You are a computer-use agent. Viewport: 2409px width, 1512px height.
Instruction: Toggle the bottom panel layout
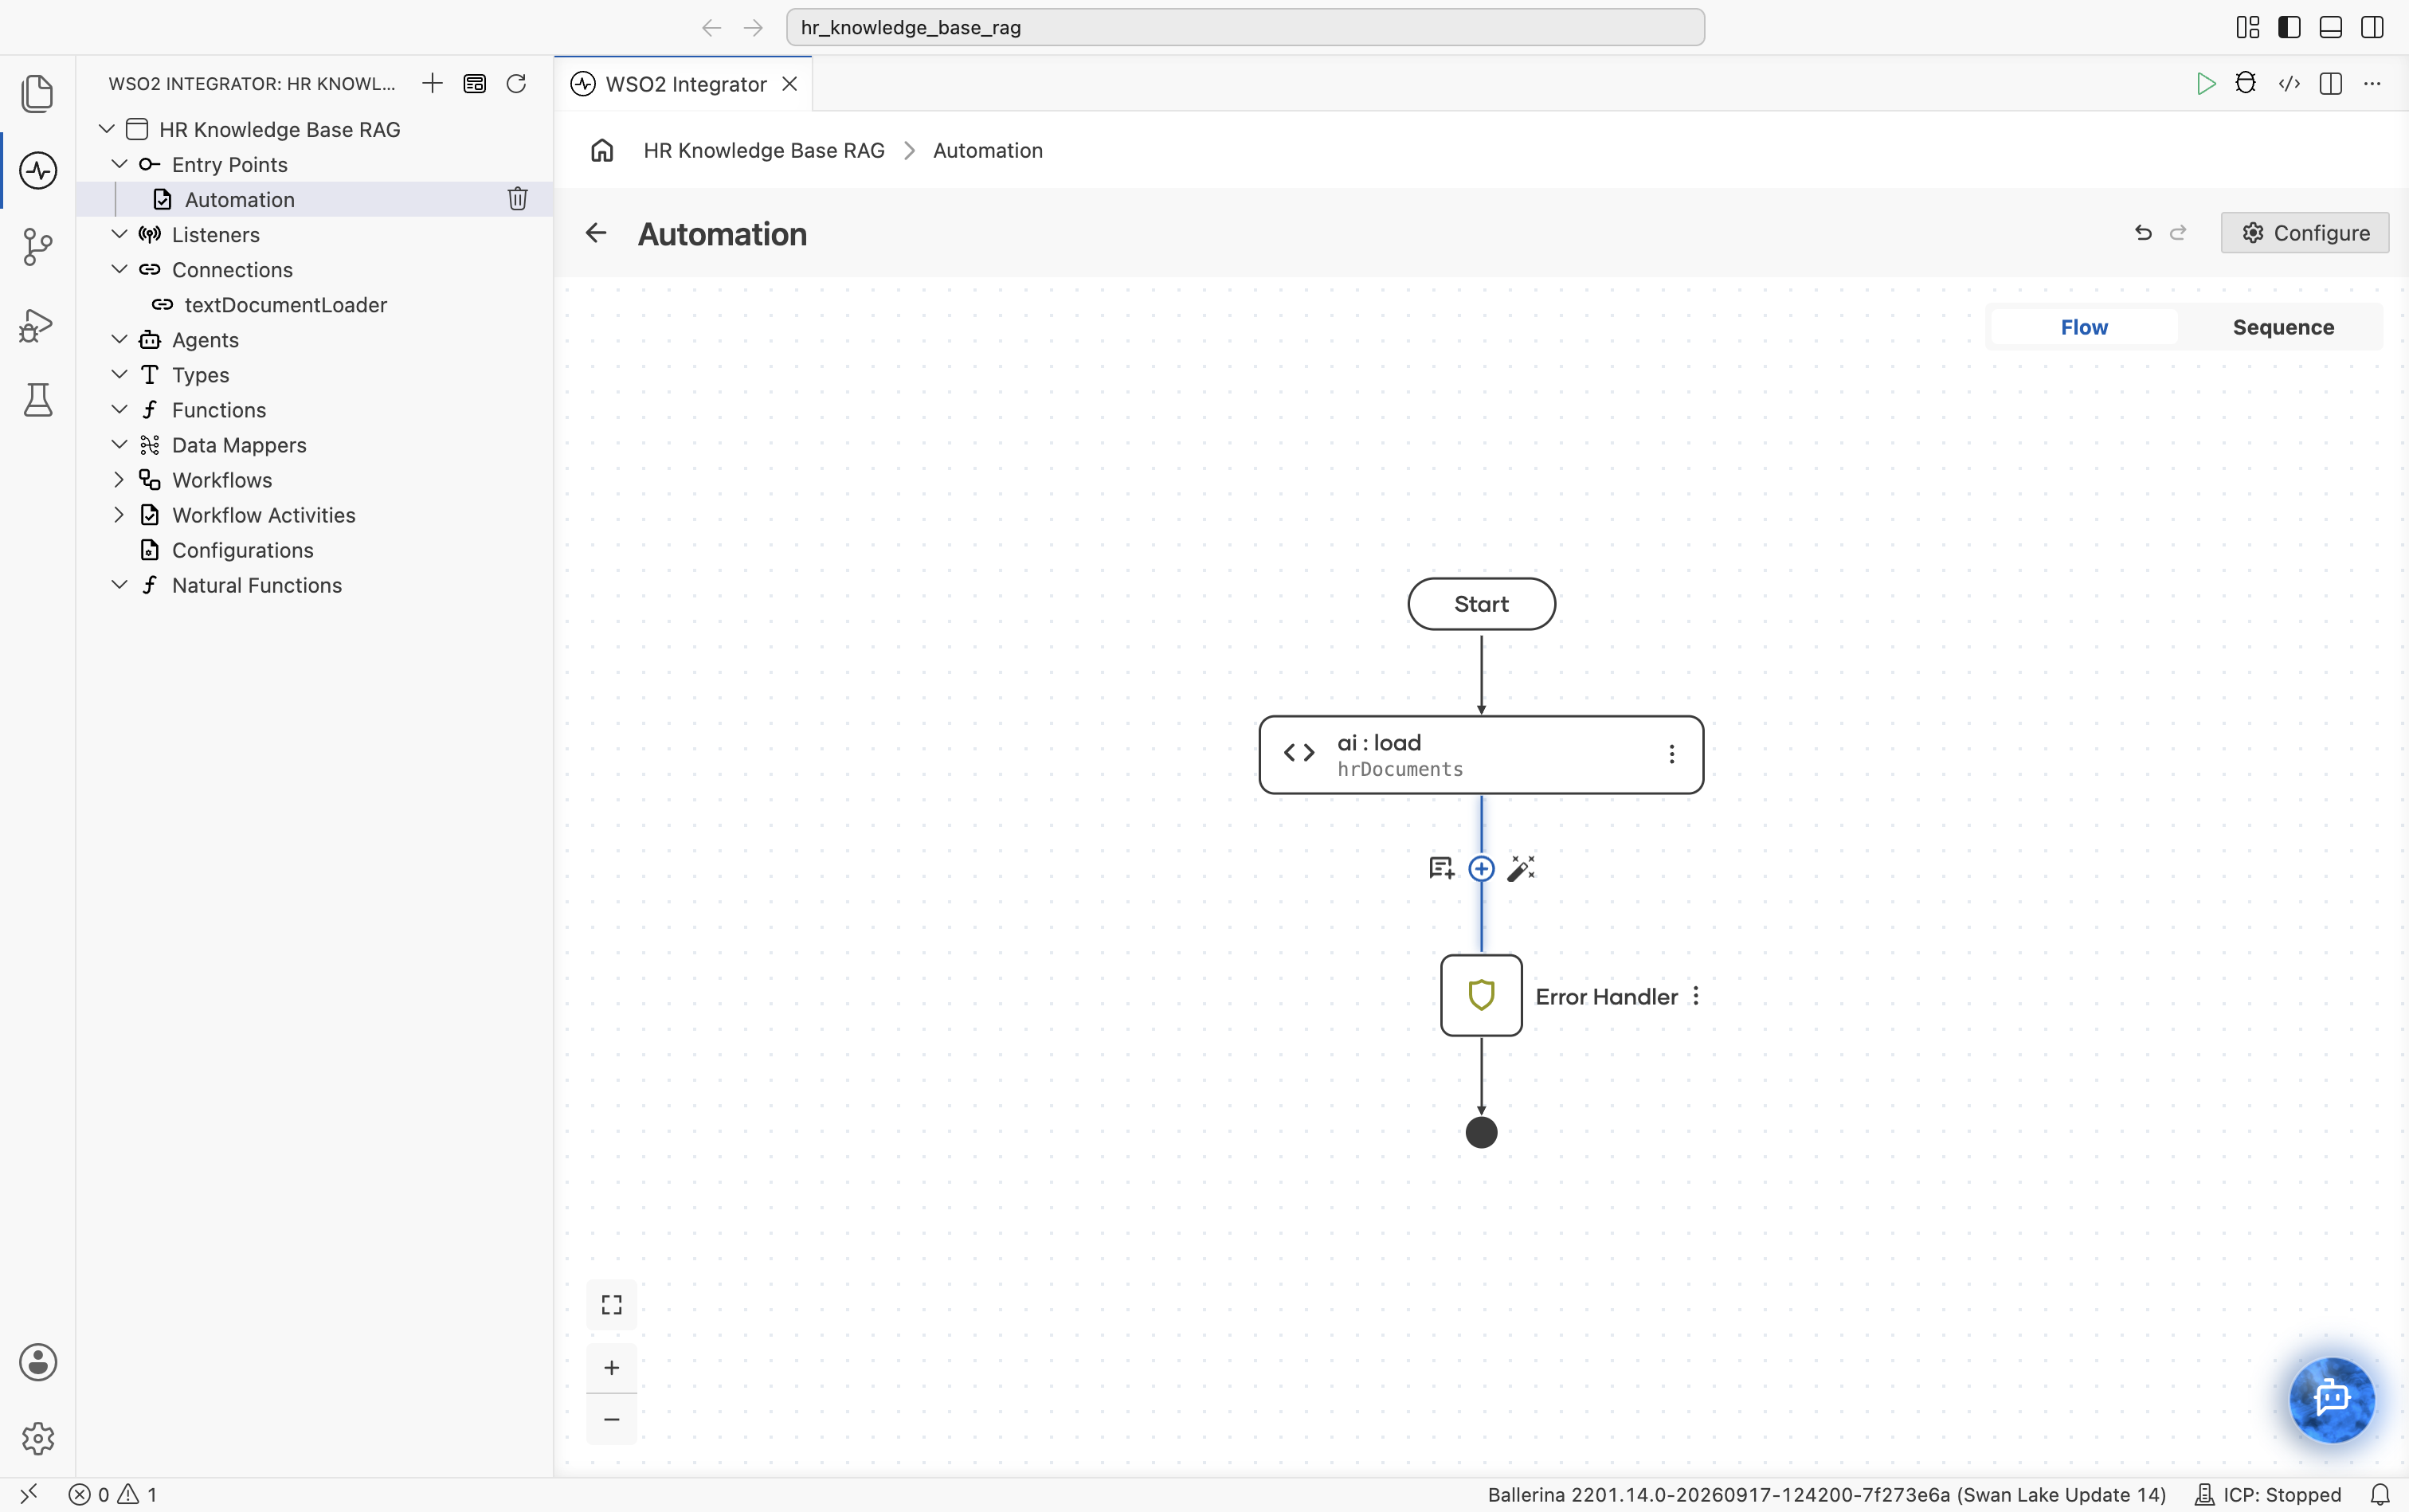2330,27
